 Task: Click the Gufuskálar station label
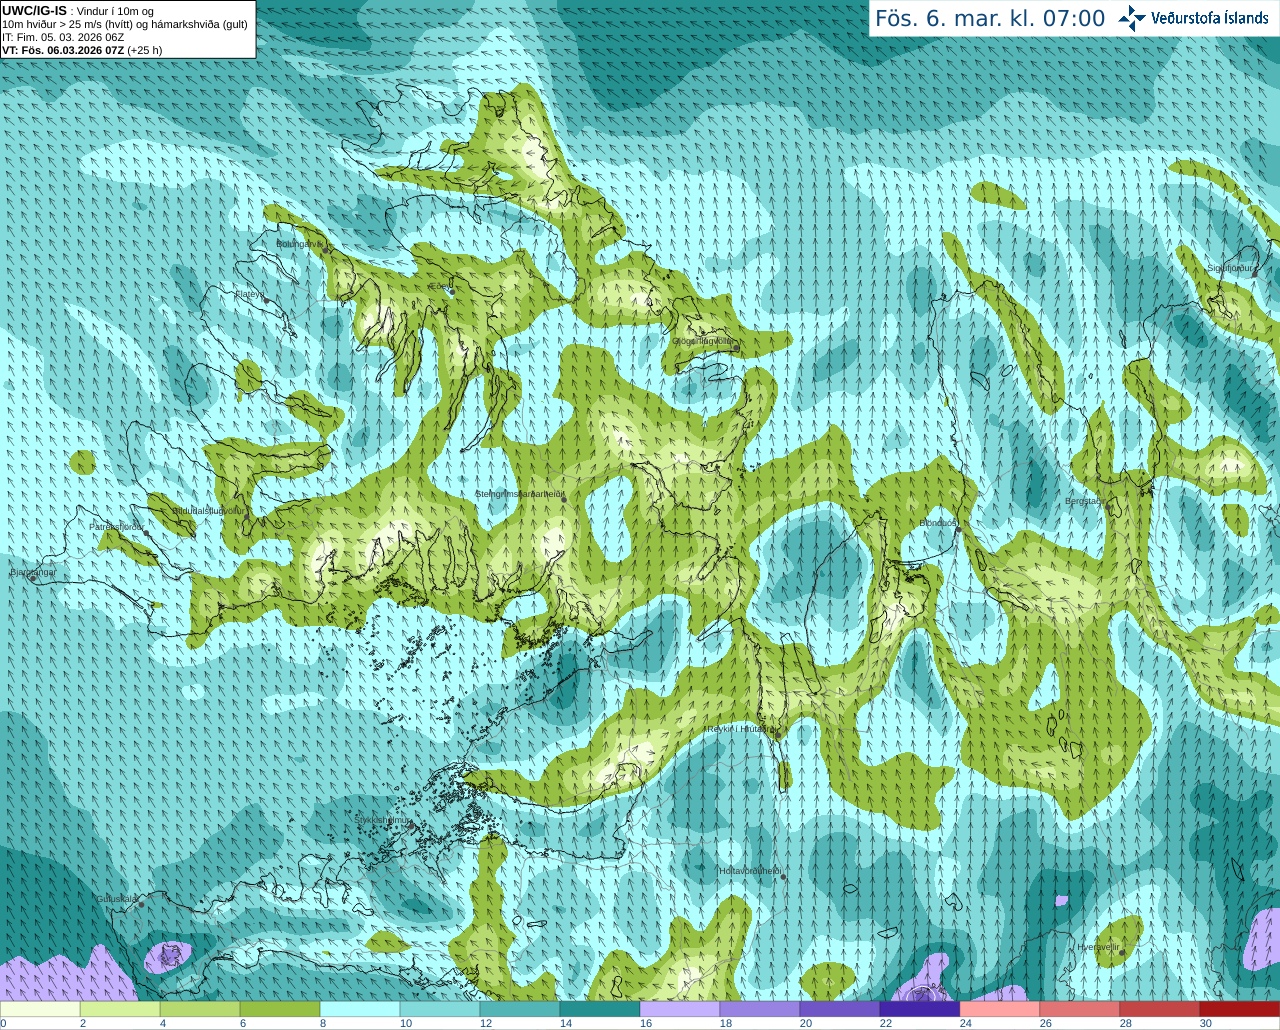[117, 899]
